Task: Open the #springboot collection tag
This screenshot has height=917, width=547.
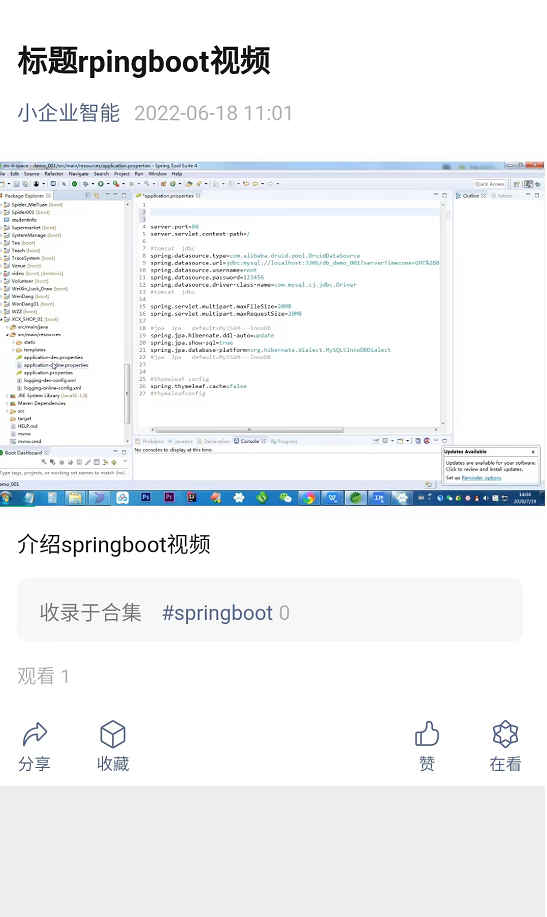Action: click(217, 613)
